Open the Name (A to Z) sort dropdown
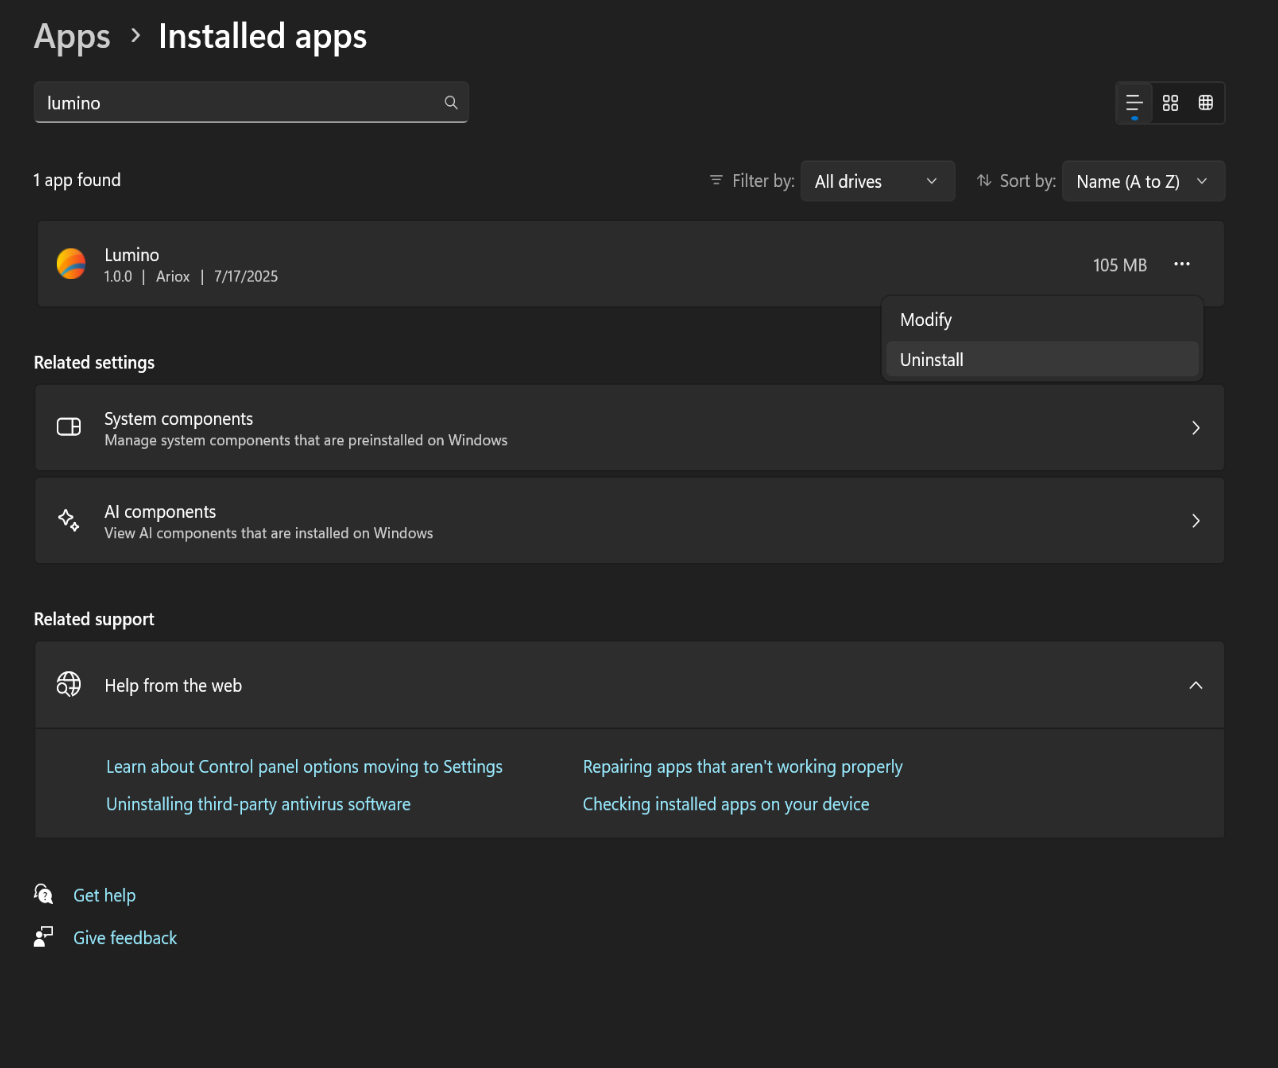 pos(1143,181)
